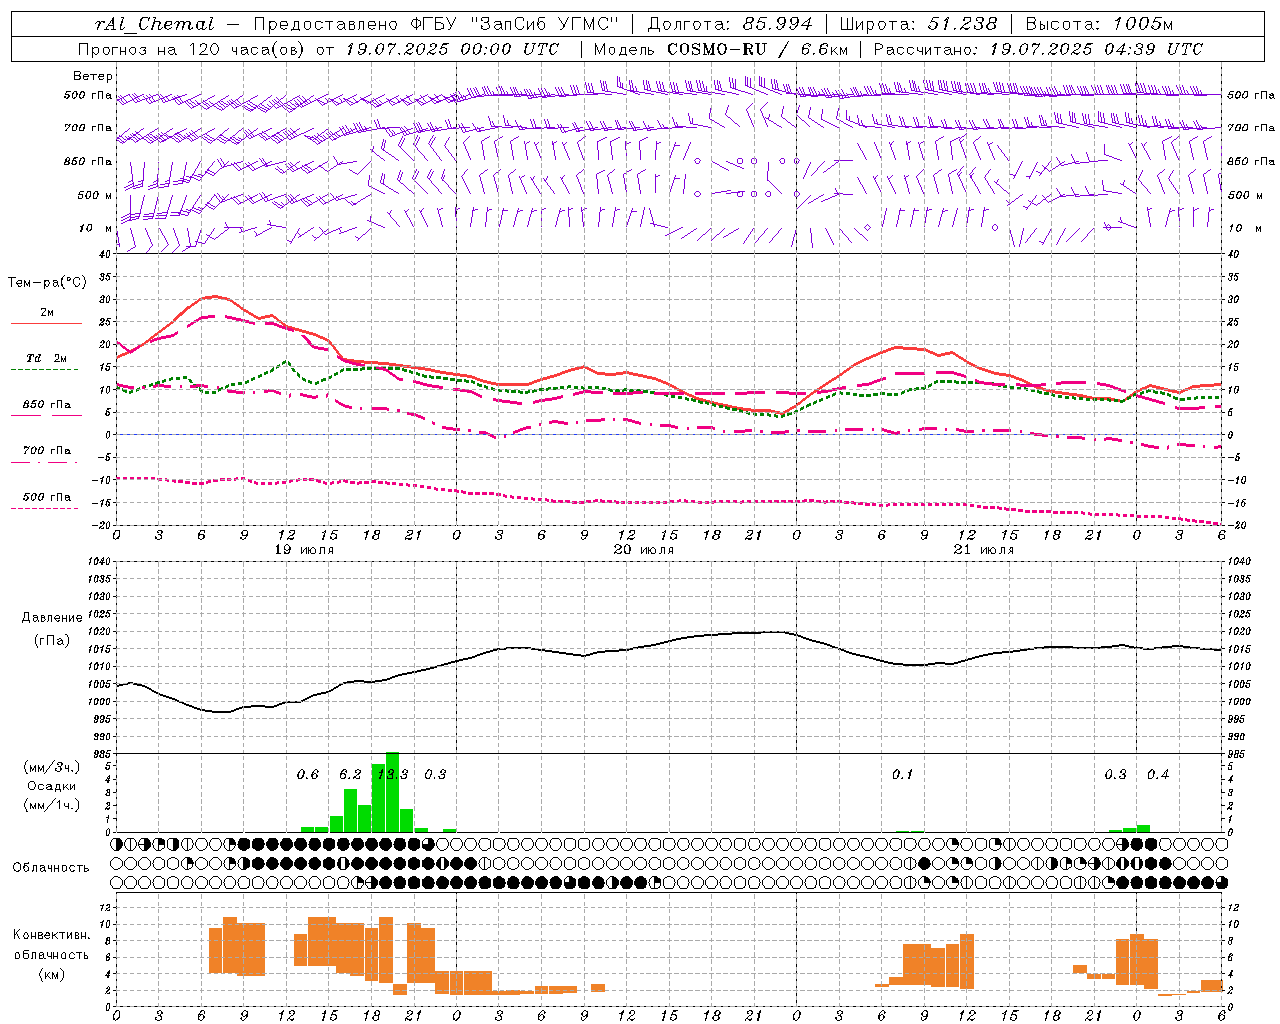Click the Долгота: 85.994 longitude value
This screenshot has height=1024, width=1280.
(730, 24)
